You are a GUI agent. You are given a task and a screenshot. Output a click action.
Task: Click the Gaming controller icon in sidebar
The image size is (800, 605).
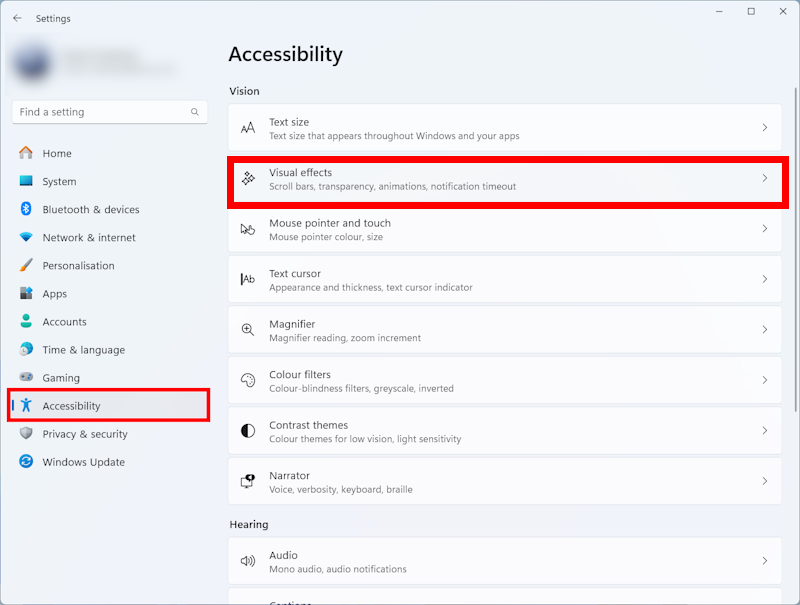click(26, 378)
